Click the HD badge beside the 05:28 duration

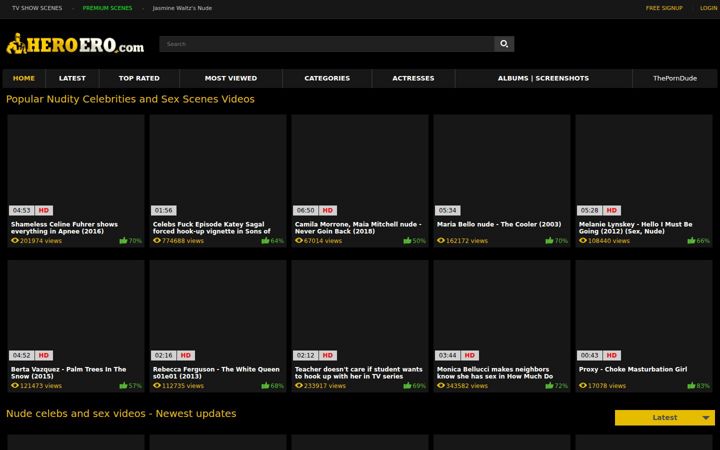click(x=612, y=210)
